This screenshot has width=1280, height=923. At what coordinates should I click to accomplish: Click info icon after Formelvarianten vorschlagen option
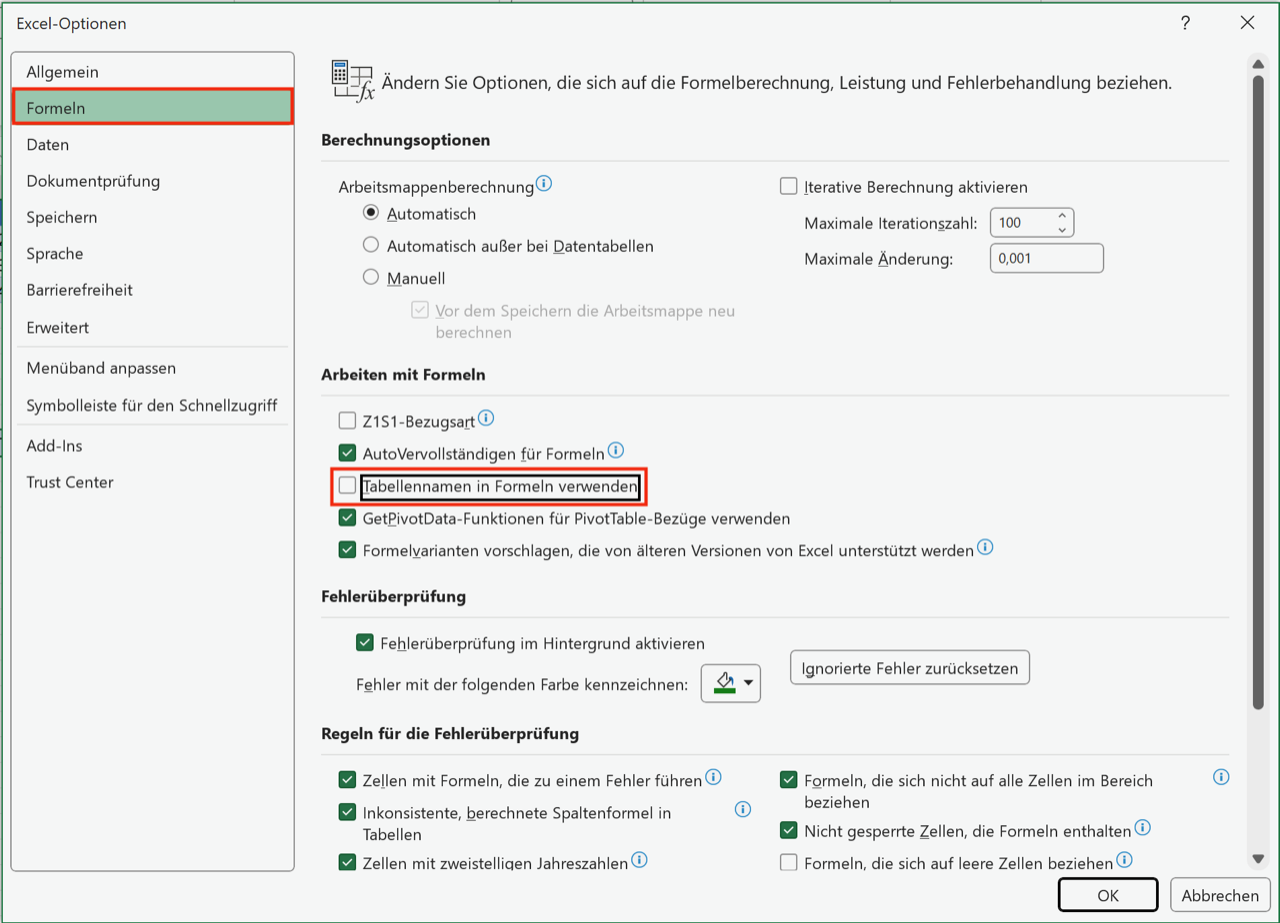(985, 547)
